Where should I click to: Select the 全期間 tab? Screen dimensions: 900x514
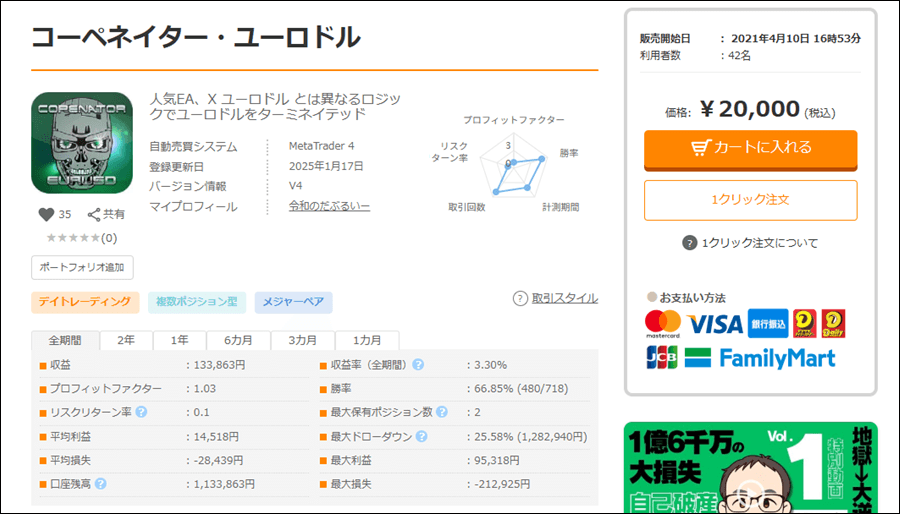pyautogui.click(x=65, y=340)
